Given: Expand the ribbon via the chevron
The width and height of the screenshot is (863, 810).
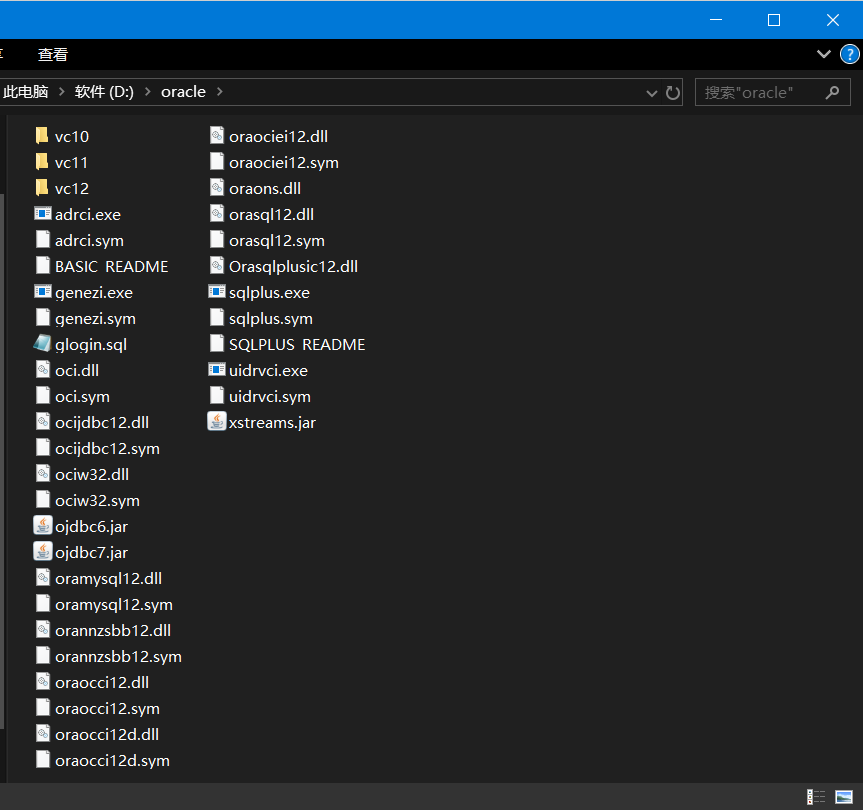Looking at the screenshot, I should pyautogui.click(x=823, y=54).
